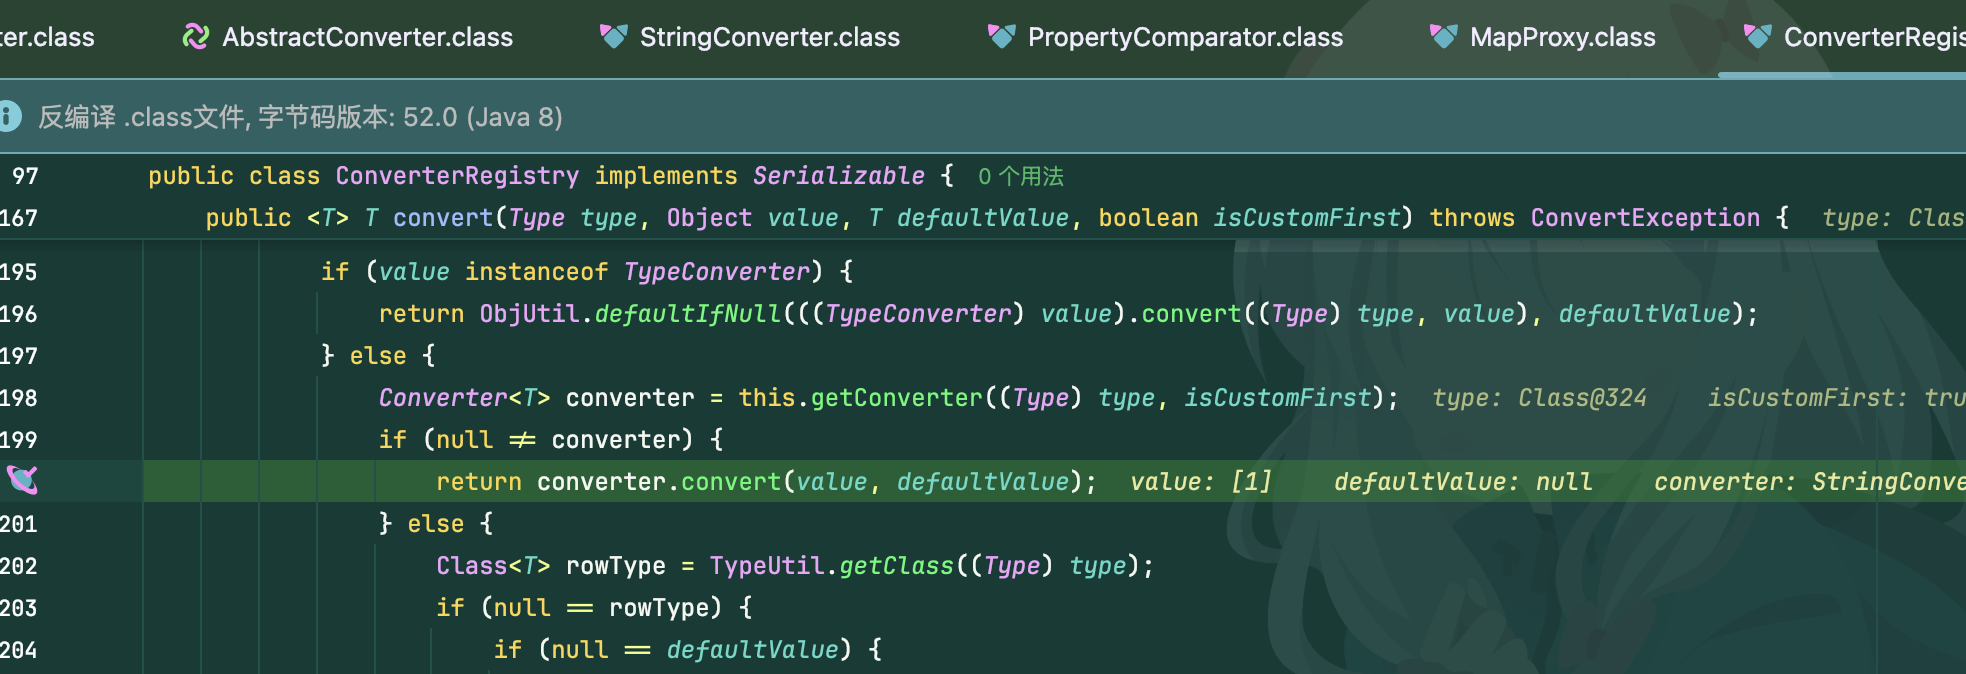This screenshot has height=674, width=1966.
Task: Click the Serializable interface name
Action: [x=838, y=176]
